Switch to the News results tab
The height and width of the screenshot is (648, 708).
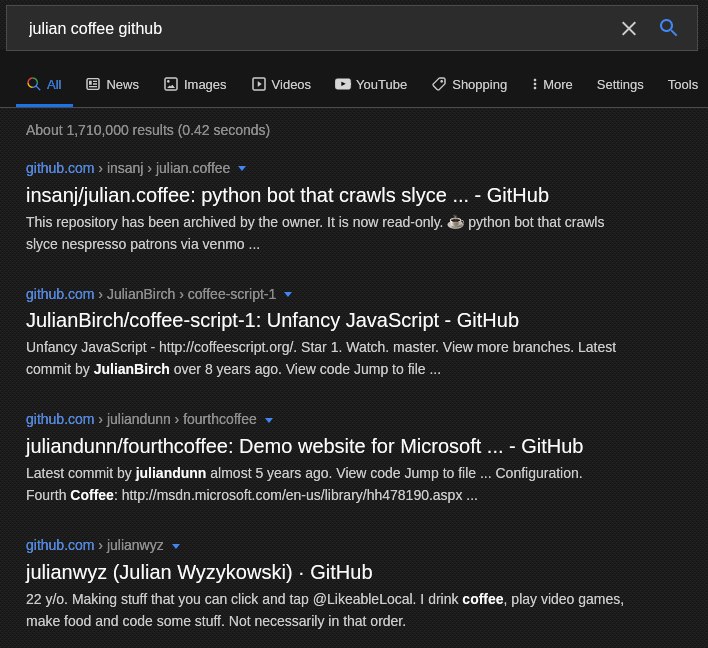tap(112, 84)
